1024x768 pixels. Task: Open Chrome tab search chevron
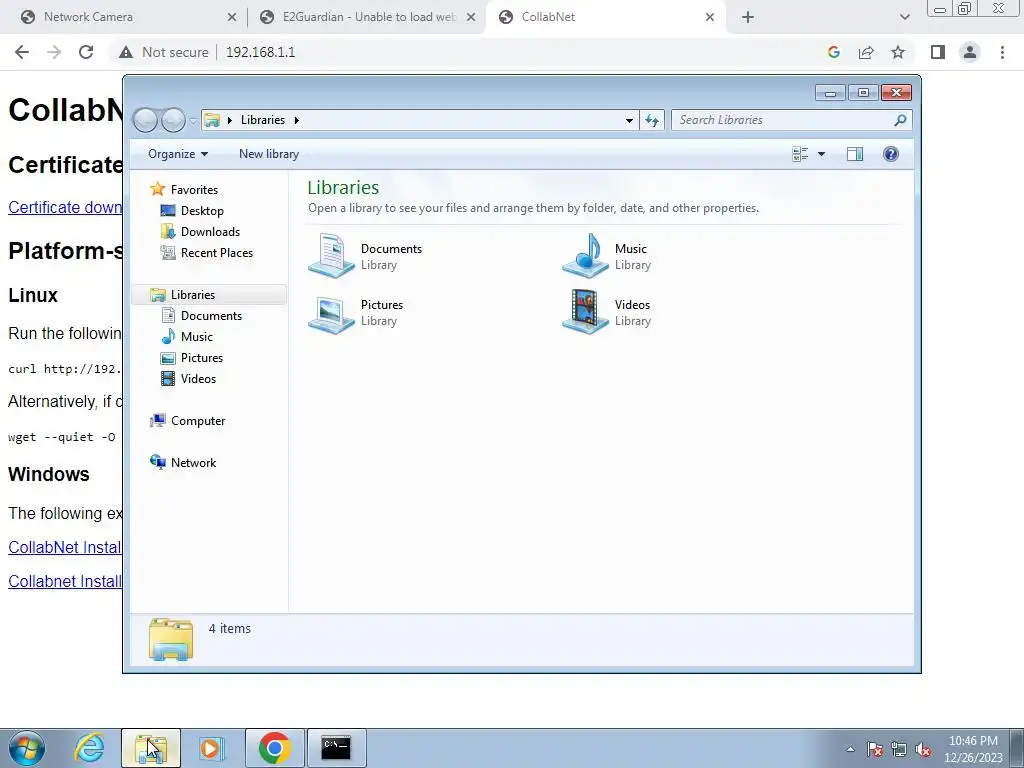click(x=904, y=17)
